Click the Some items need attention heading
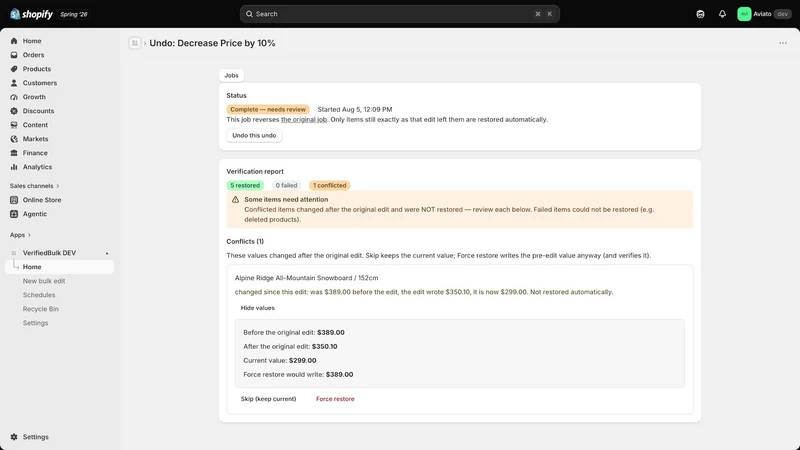 [x=286, y=199]
